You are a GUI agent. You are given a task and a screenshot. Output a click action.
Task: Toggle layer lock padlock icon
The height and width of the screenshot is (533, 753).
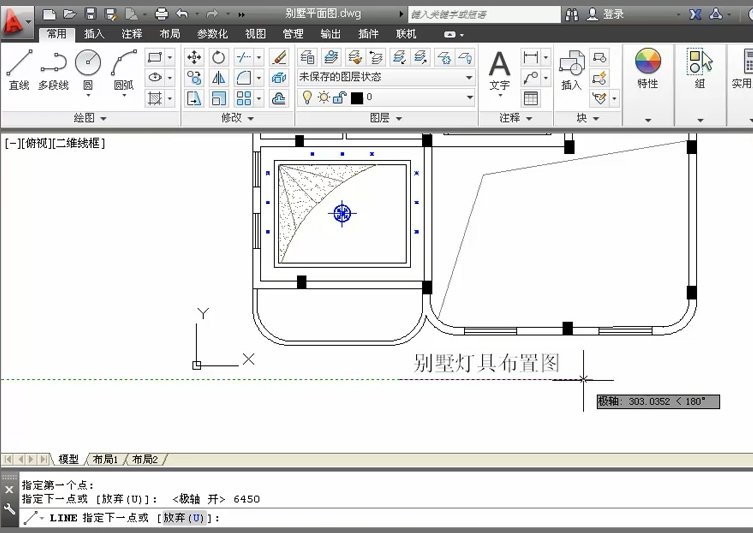[x=340, y=98]
